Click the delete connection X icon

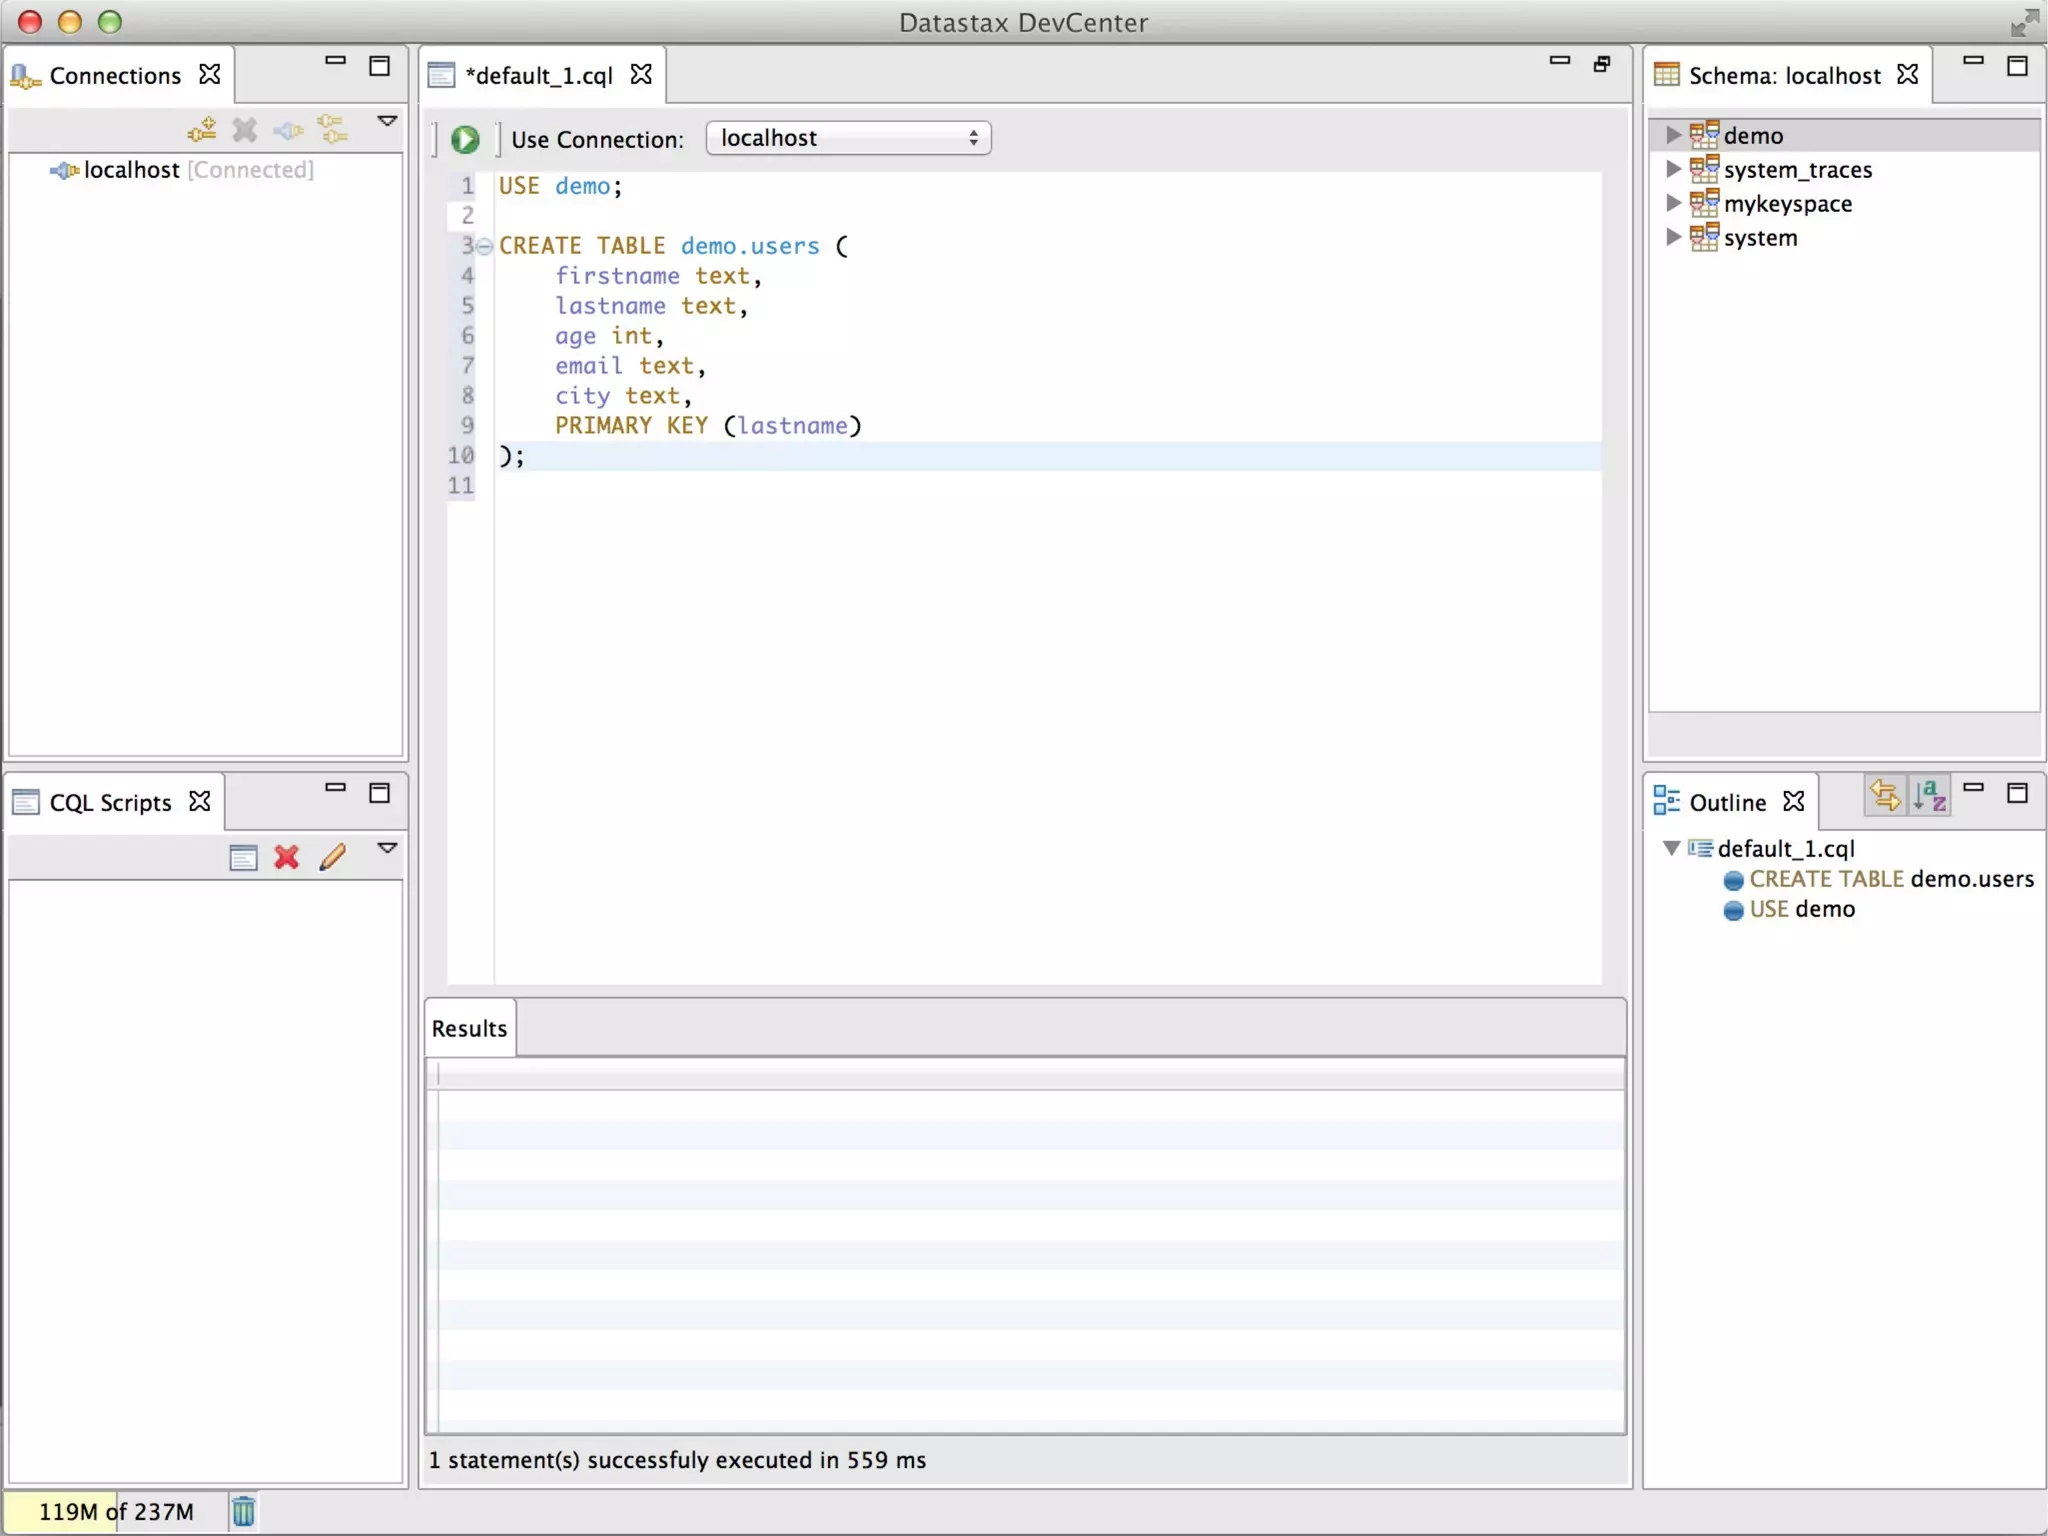245,129
